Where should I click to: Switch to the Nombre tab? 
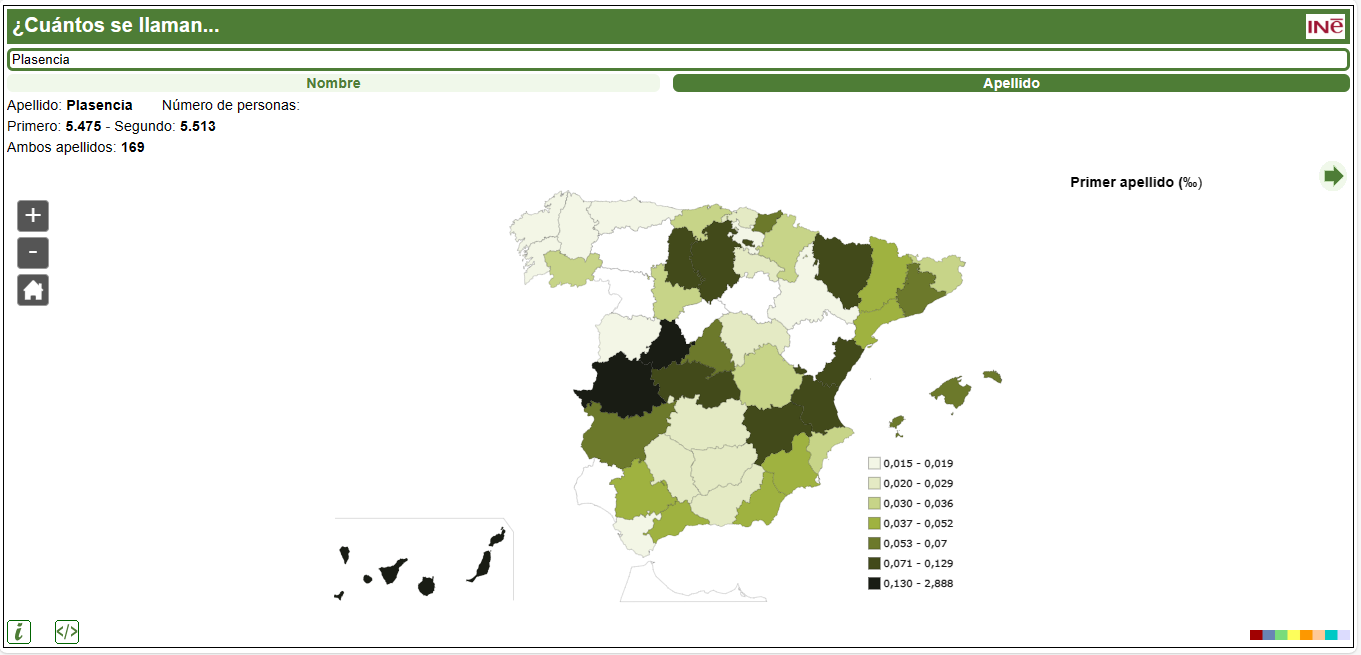click(334, 83)
